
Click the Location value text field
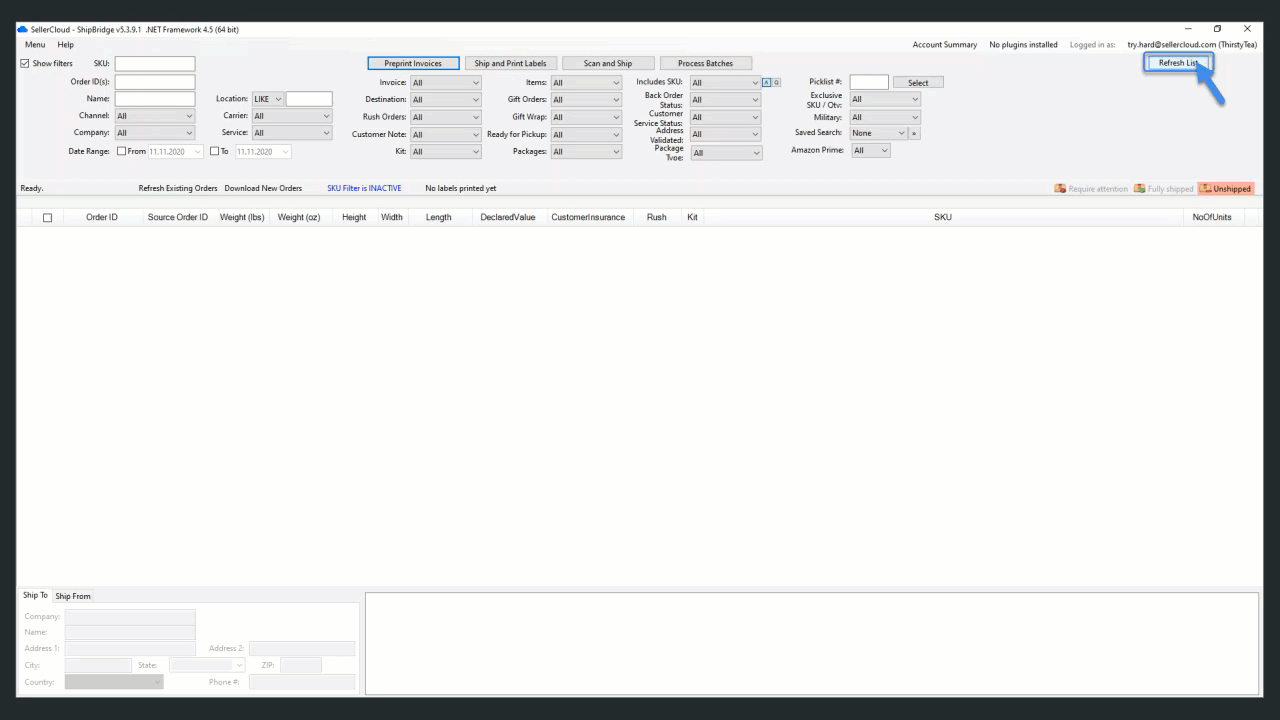pos(309,99)
